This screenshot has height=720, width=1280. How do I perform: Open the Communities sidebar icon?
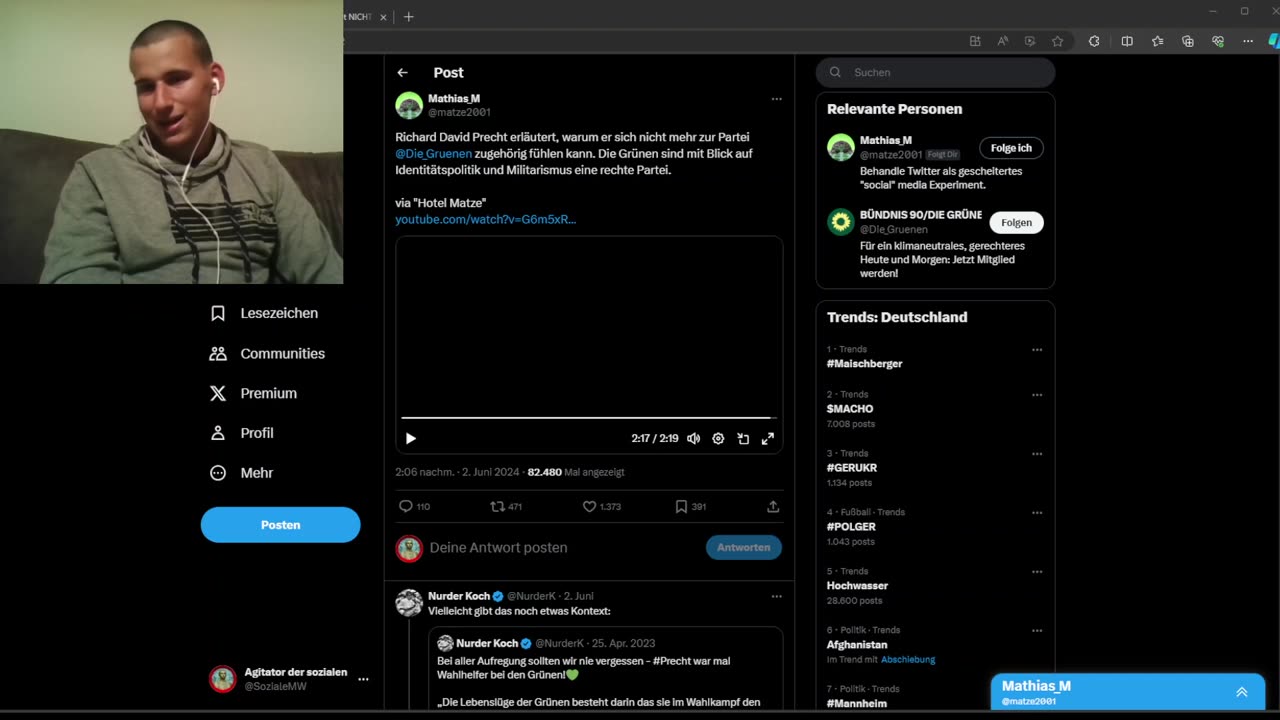tap(218, 353)
